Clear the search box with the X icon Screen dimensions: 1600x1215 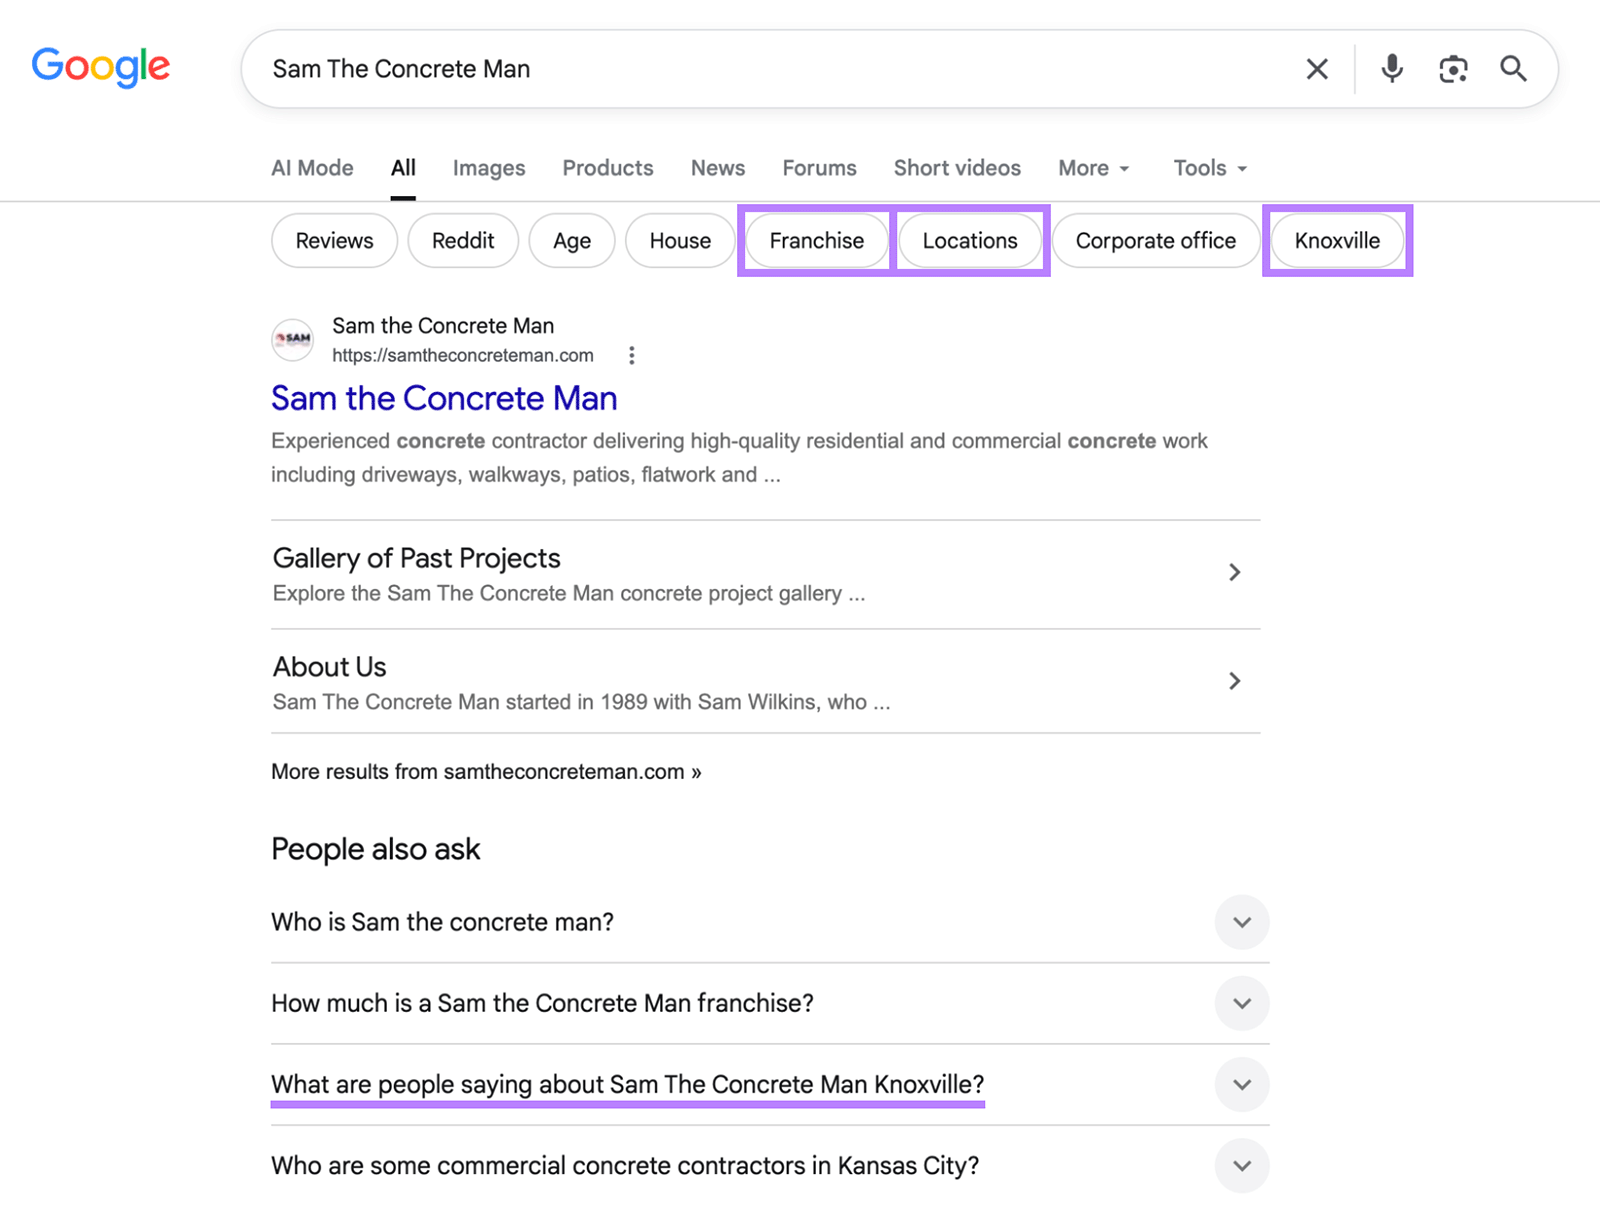coord(1317,69)
